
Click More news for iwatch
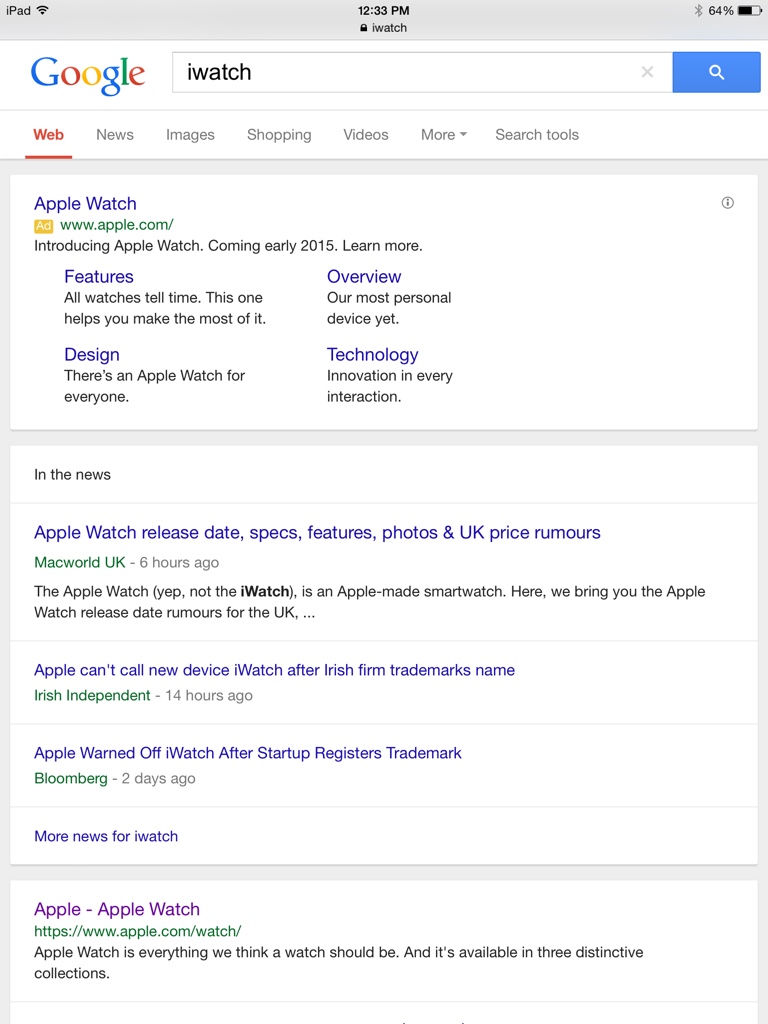(106, 836)
